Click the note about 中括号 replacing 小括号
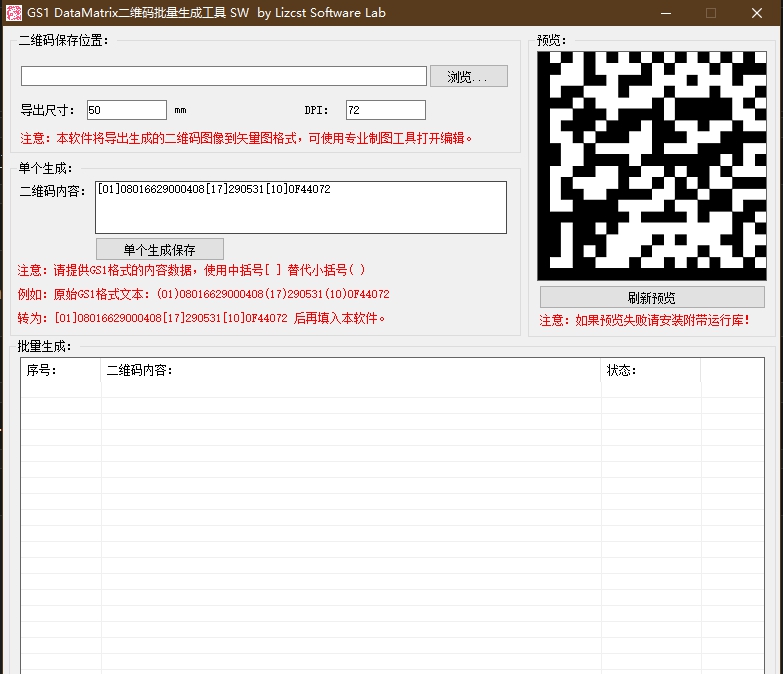The width and height of the screenshot is (783, 674). click(x=192, y=270)
